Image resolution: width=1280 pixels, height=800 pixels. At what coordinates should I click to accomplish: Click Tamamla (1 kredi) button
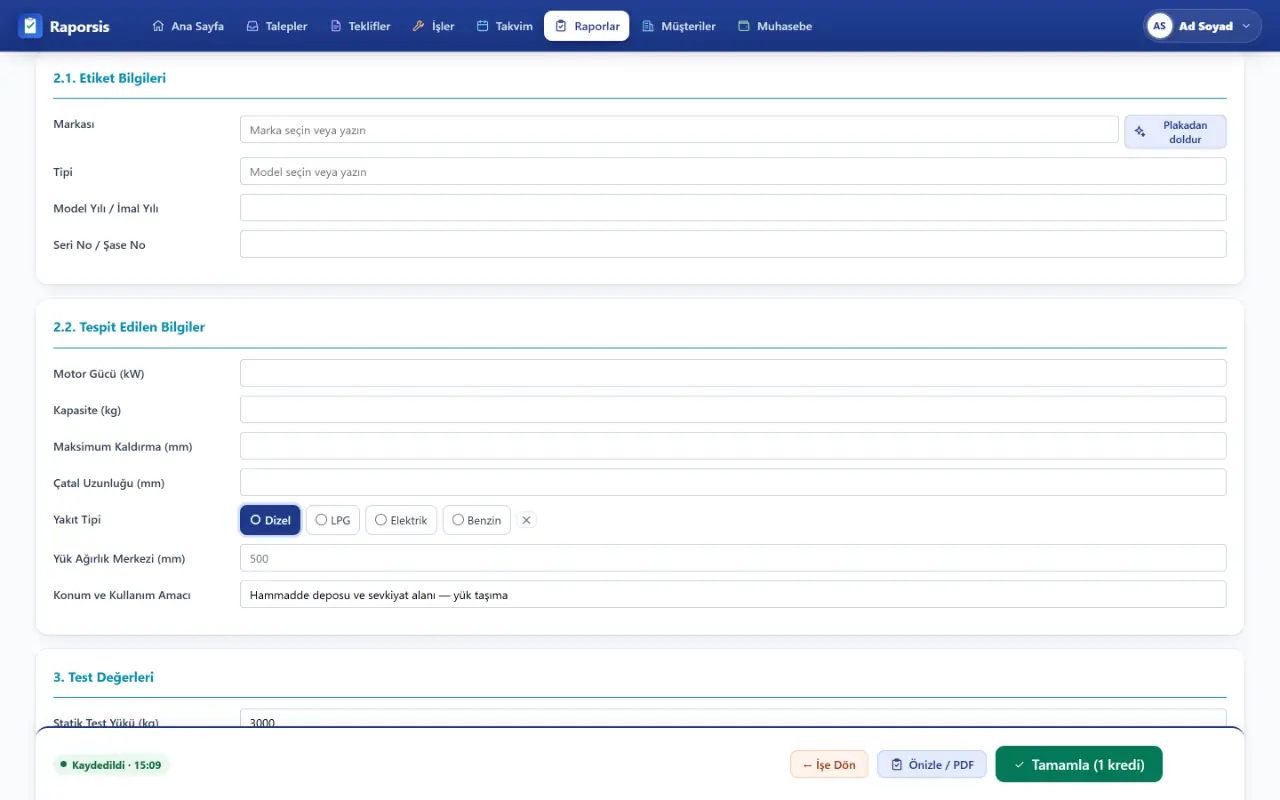point(1079,765)
